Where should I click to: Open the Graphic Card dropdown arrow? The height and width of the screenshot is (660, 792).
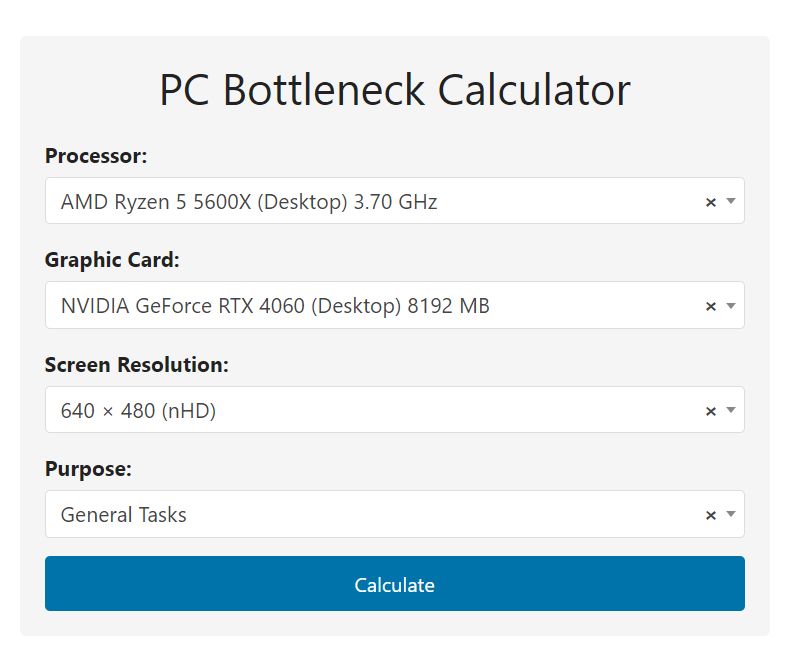731,306
